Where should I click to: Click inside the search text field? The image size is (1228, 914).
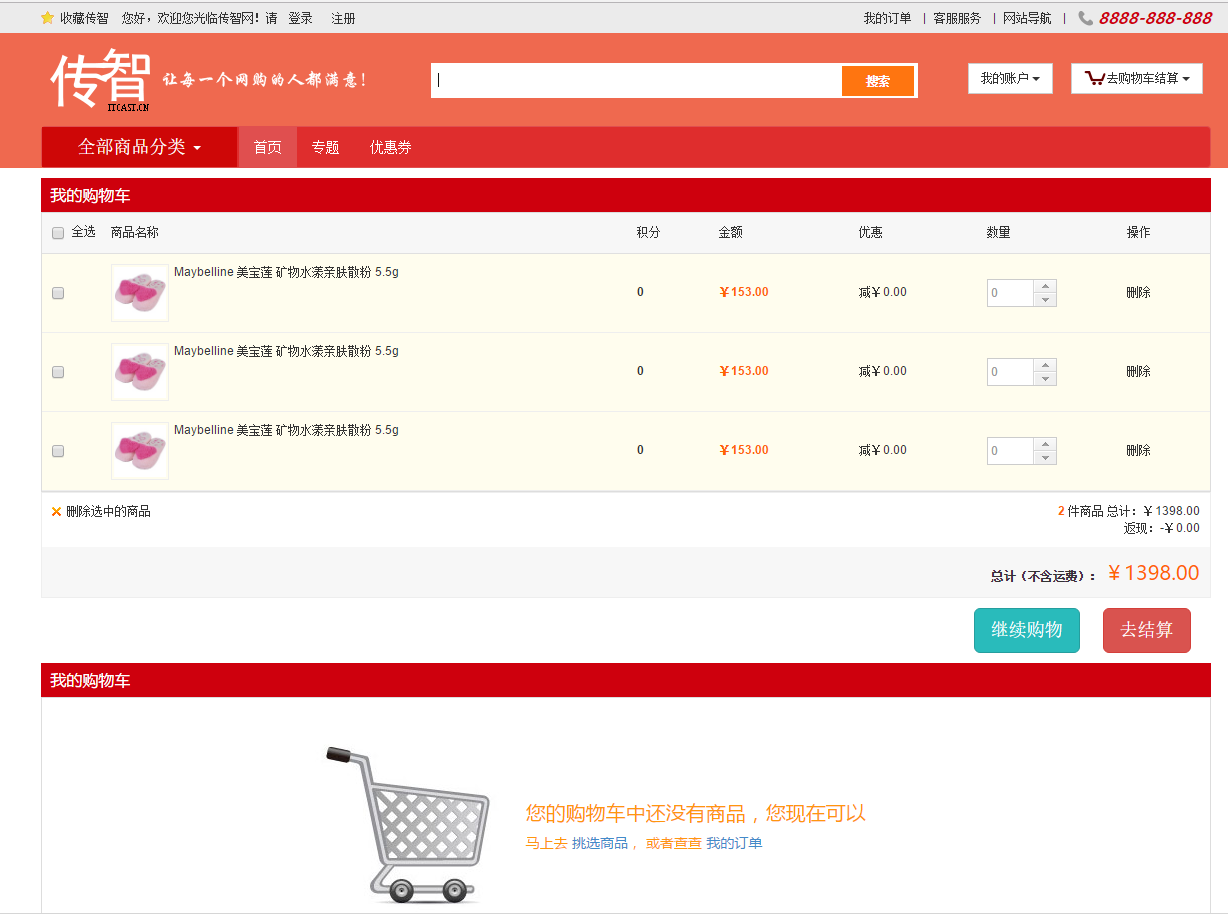(636, 81)
